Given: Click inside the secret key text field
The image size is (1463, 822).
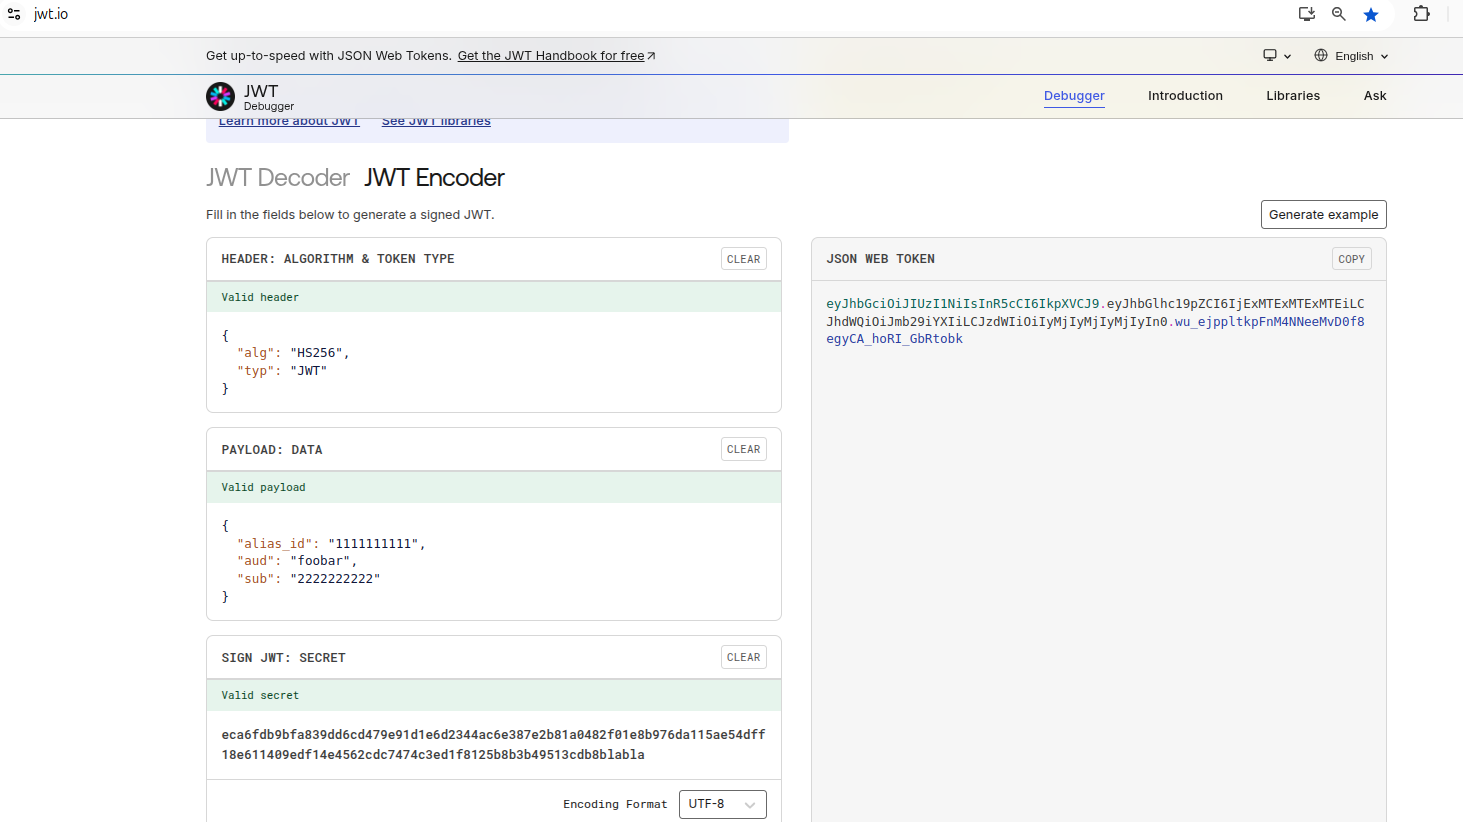Looking at the screenshot, I should (493, 744).
